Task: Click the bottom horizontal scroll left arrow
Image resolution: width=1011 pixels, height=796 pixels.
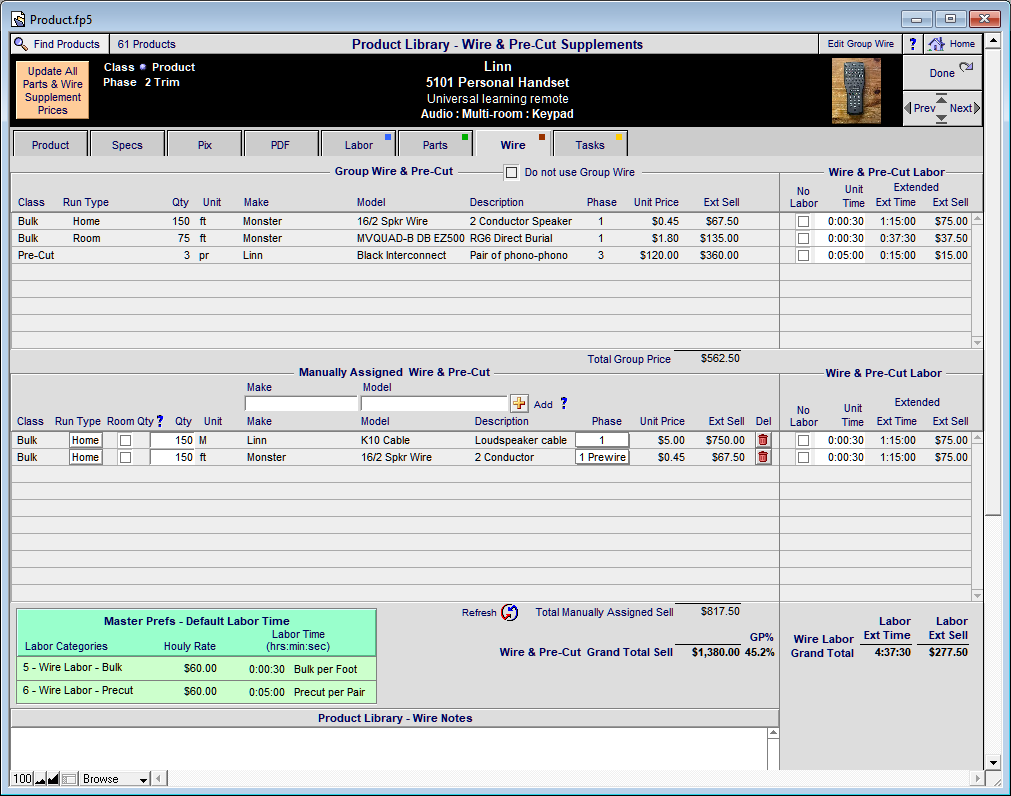Action: [159, 779]
